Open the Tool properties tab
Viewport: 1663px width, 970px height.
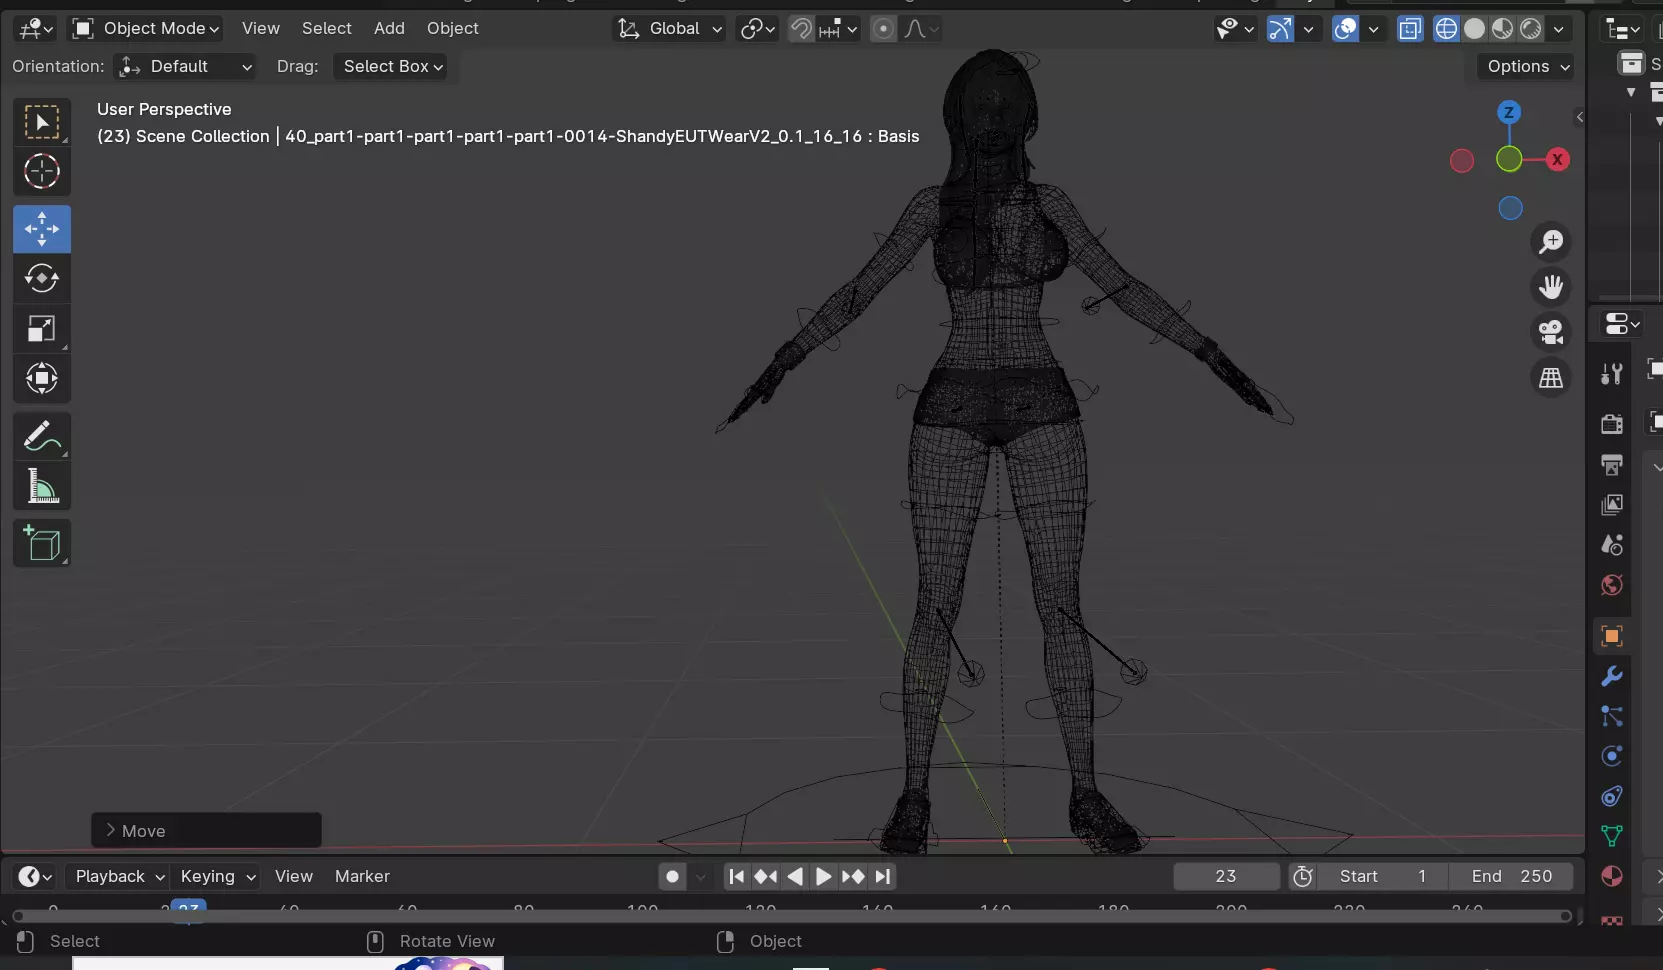(1612, 374)
